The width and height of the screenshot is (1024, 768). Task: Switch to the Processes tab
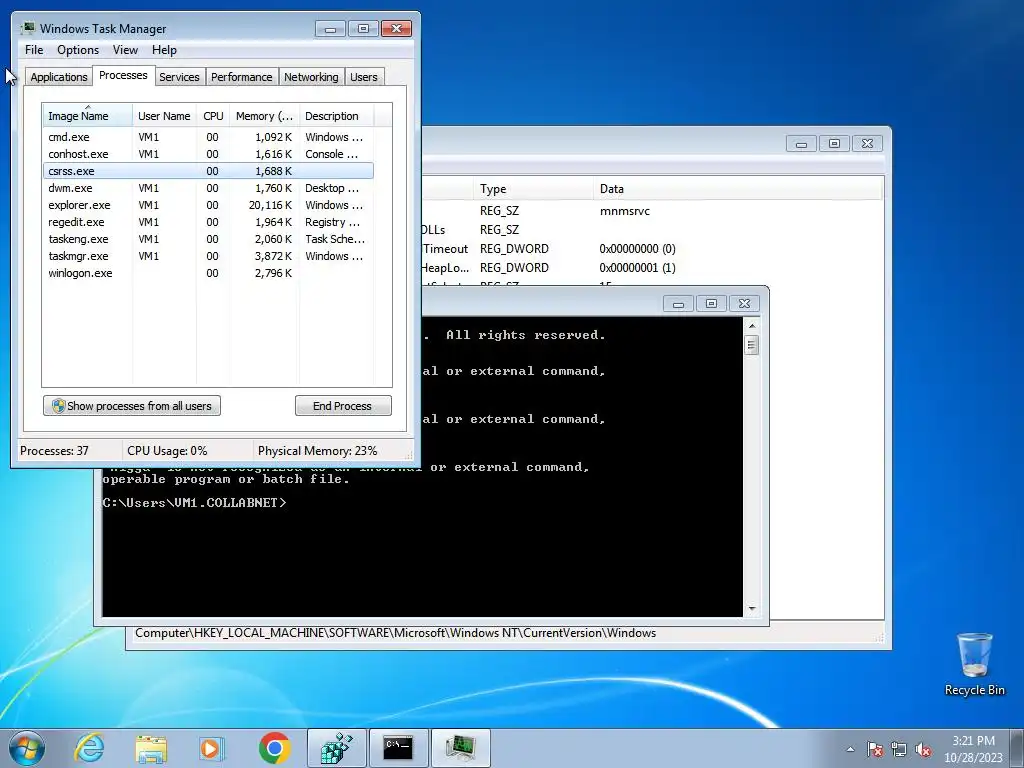pyautogui.click(x=123, y=75)
